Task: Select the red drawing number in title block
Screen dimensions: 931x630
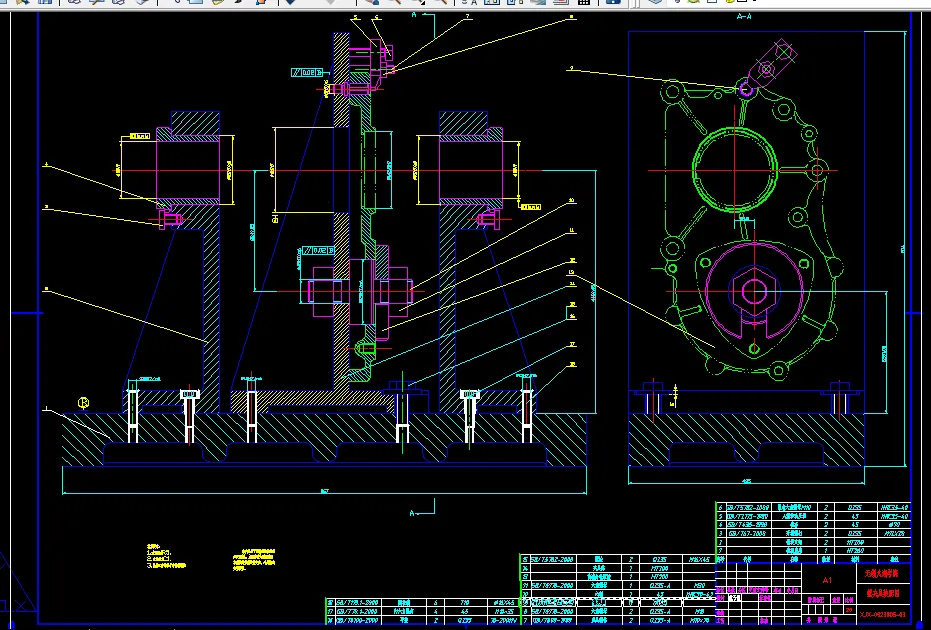Action: 883,614
